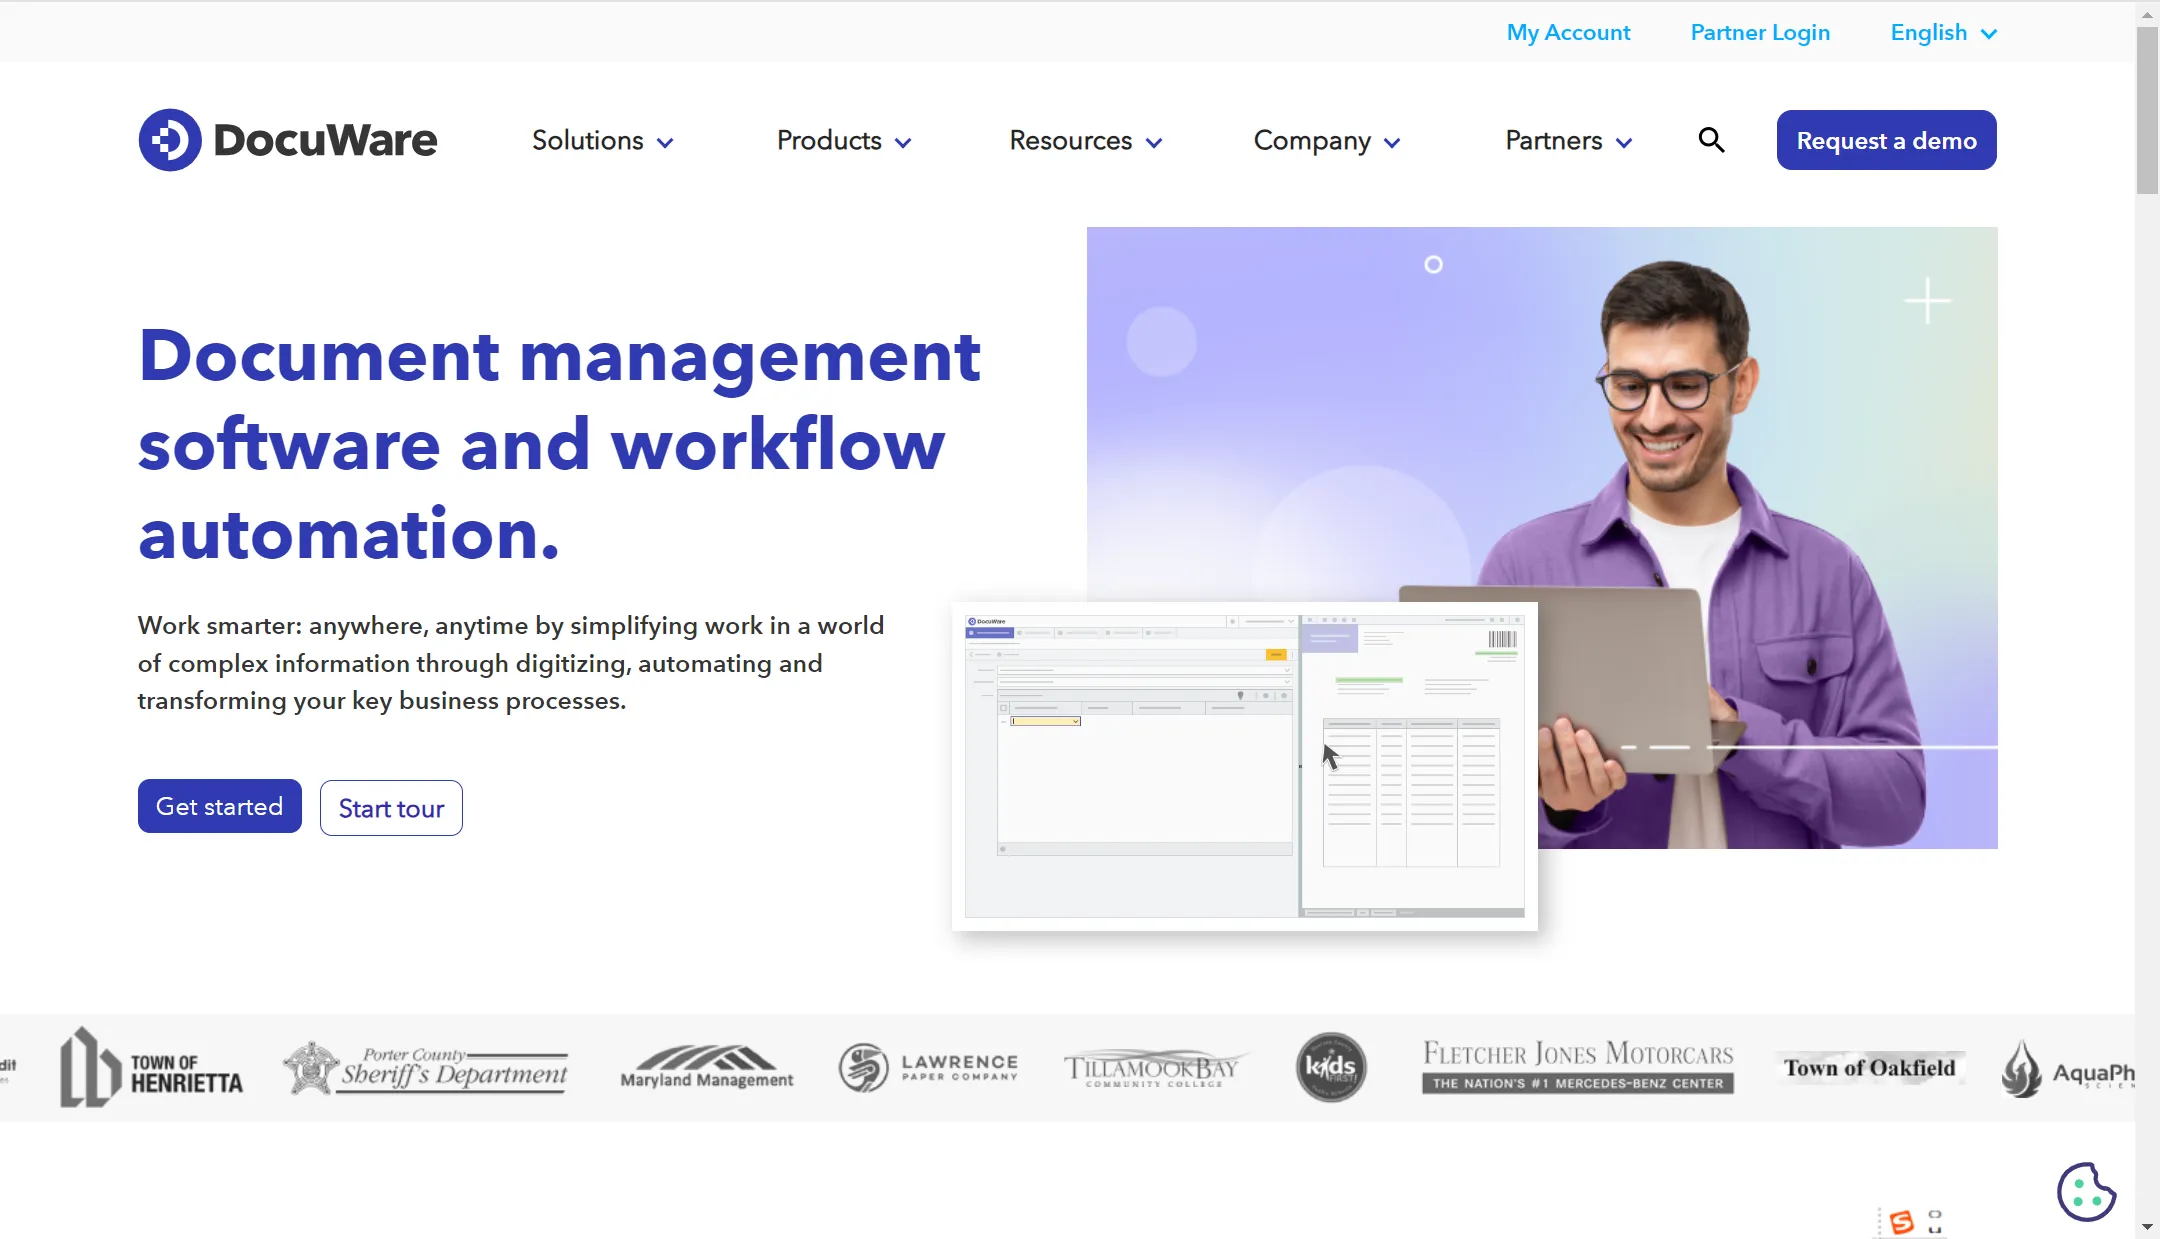Viewport: 2160px width, 1239px height.
Task: Click the Partner Login link
Action: point(1759,31)
